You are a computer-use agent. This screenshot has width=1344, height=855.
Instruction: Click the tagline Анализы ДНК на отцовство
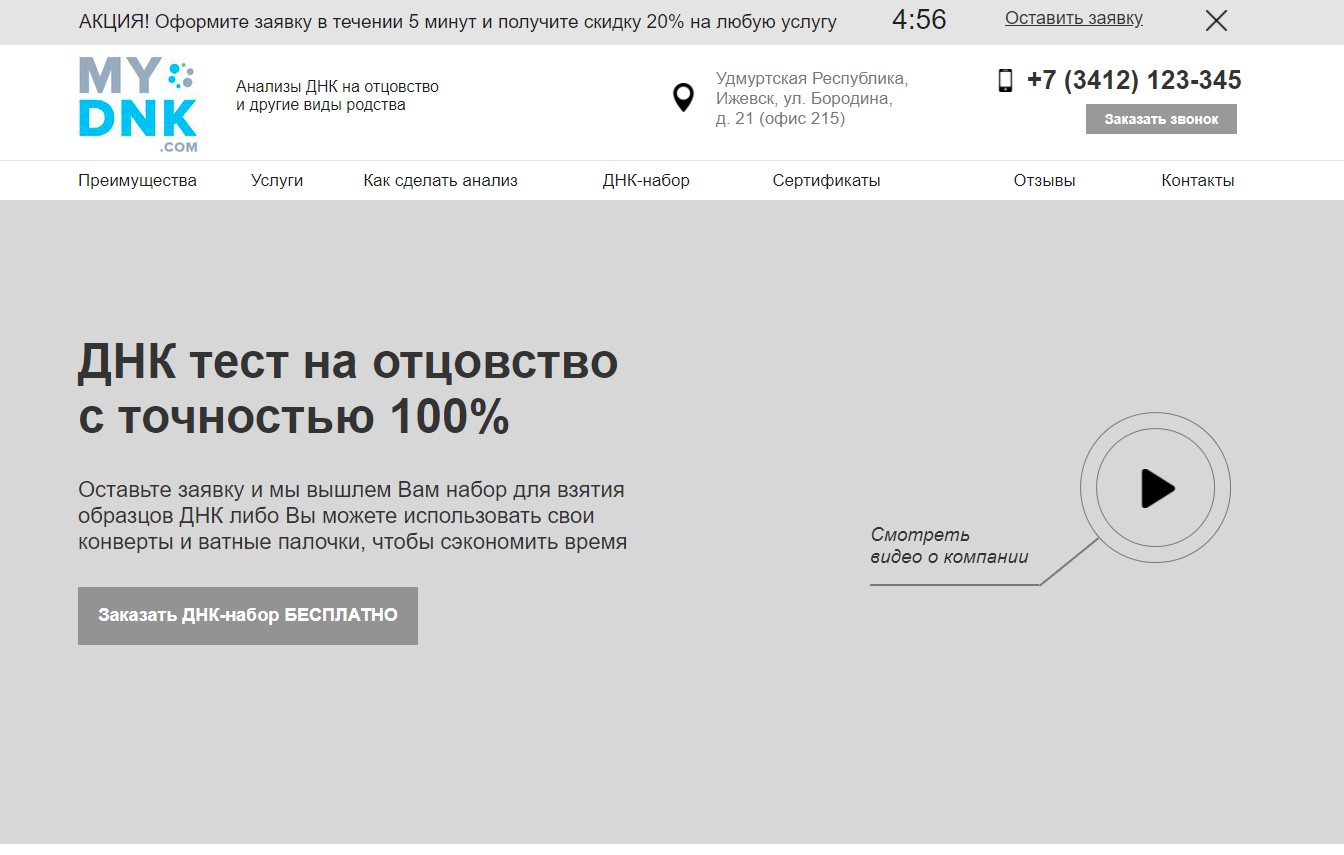(337, 96)
